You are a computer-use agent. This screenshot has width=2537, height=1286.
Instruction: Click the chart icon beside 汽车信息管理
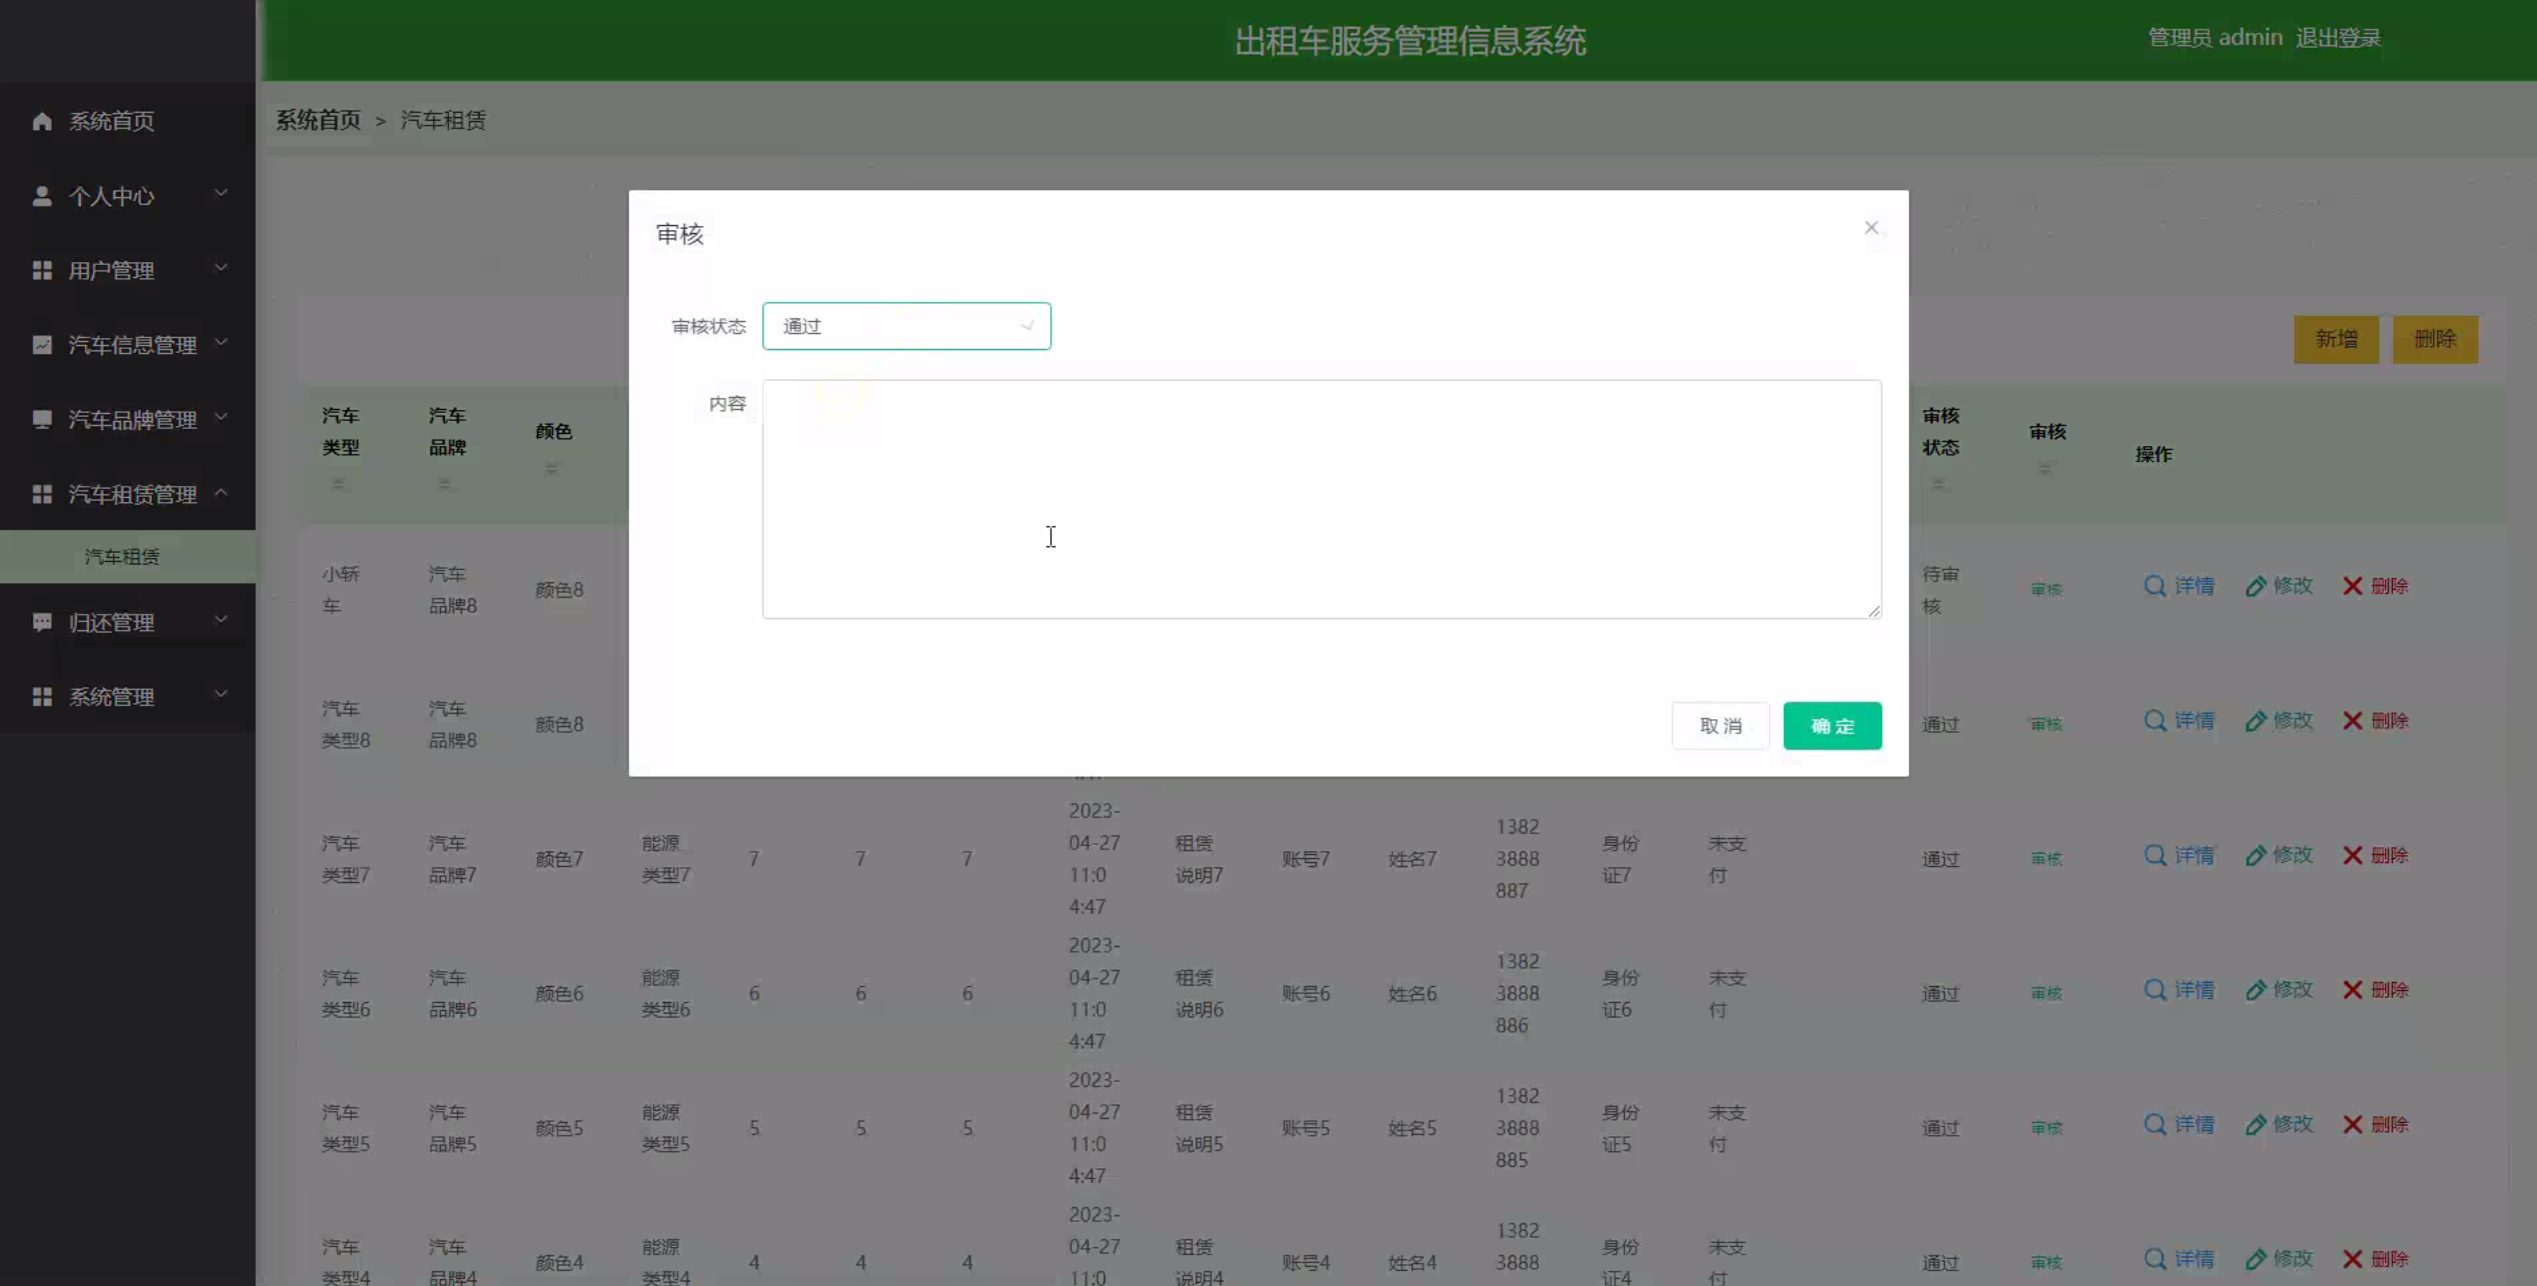click(42, 345)
